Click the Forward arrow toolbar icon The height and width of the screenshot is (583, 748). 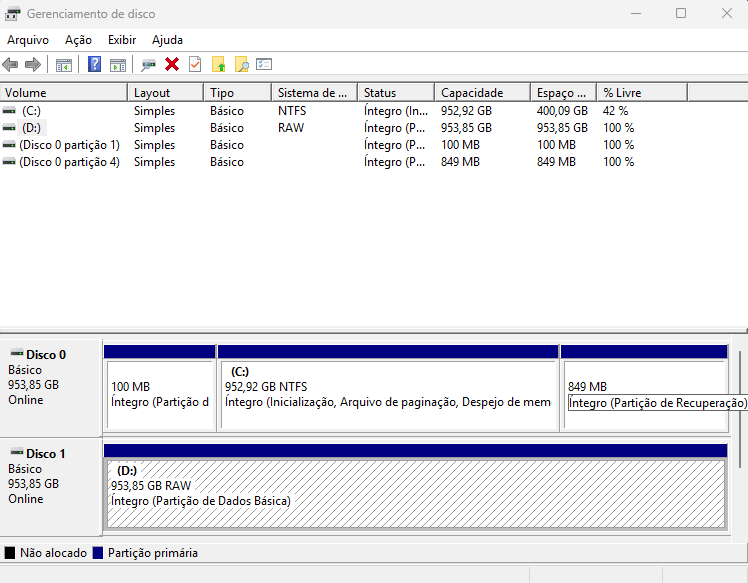pyautogui.click(x=32, y=64)
